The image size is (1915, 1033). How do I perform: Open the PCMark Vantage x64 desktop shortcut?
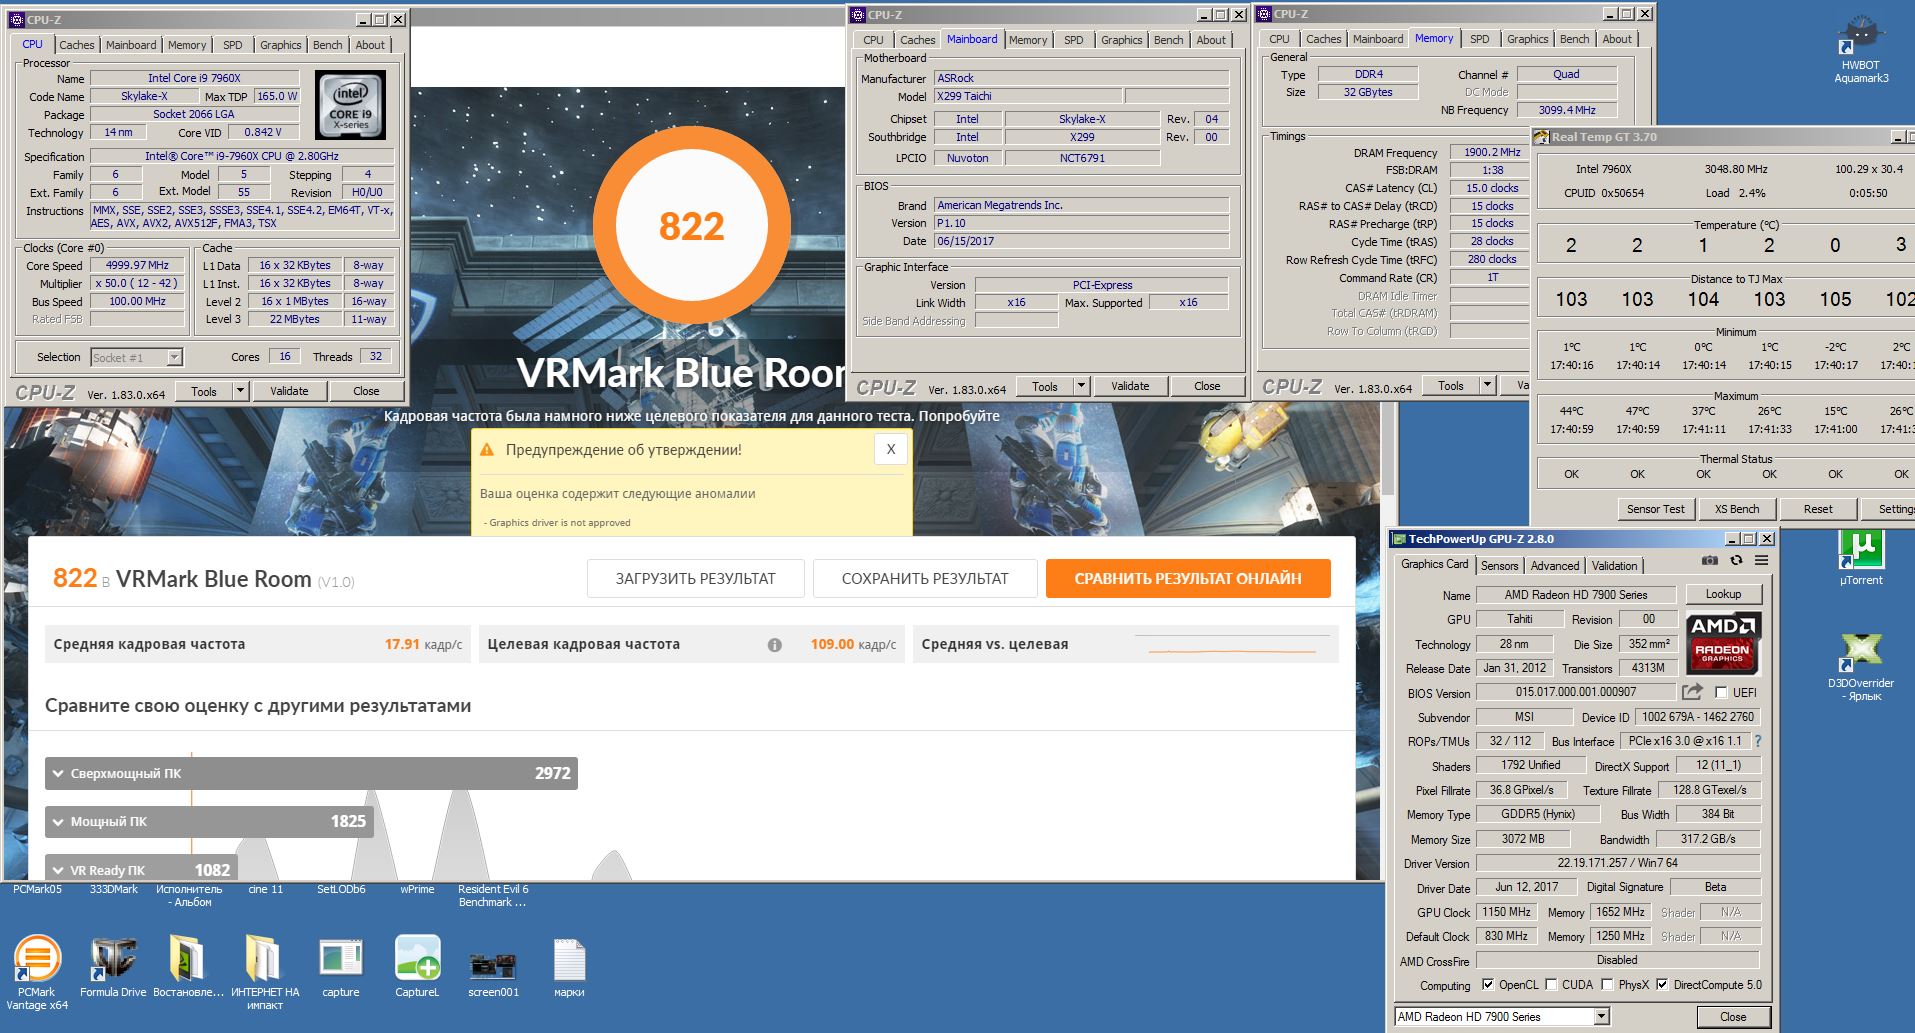[x=37, y=971]
